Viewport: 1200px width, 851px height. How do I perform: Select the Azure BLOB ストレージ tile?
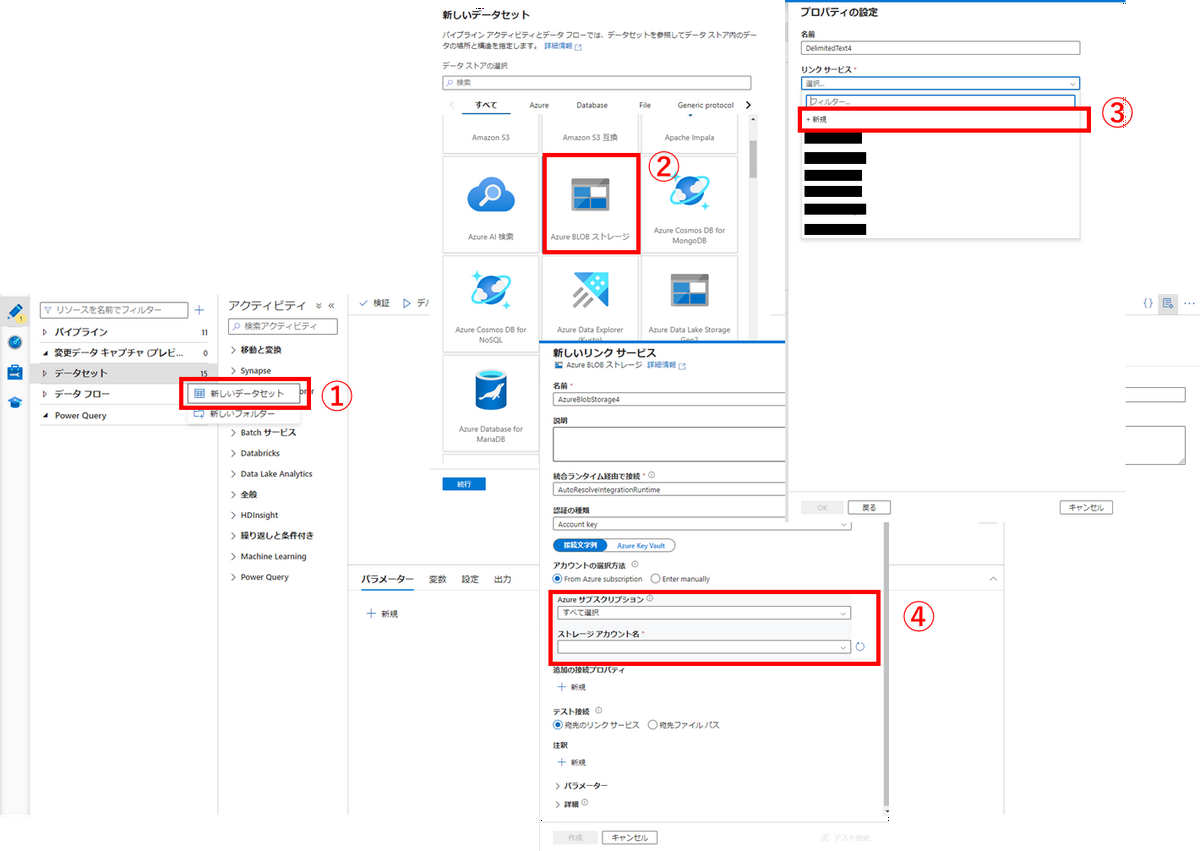tap(590, 203)
